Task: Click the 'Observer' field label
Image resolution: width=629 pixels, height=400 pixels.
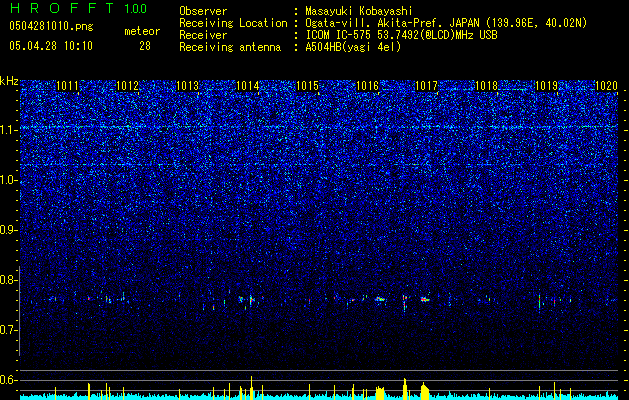Action: (203, 11)
